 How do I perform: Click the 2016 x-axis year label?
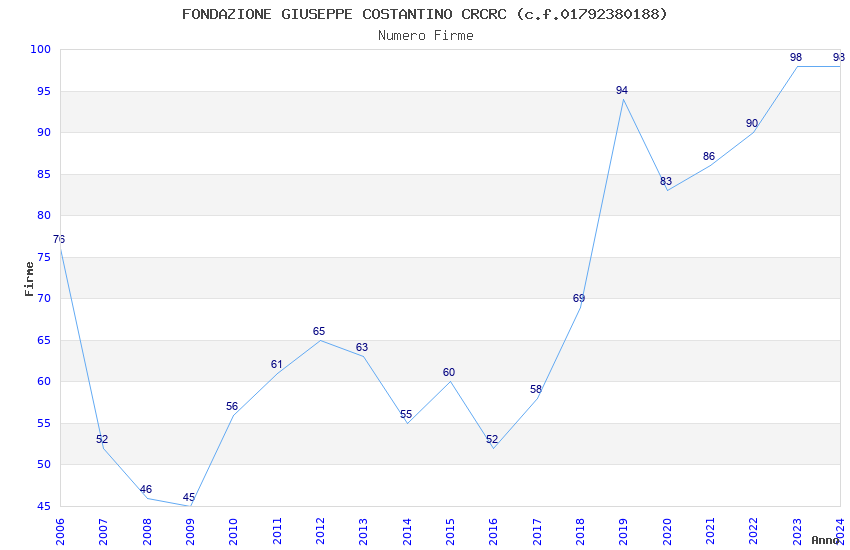(x=493, y=532)
